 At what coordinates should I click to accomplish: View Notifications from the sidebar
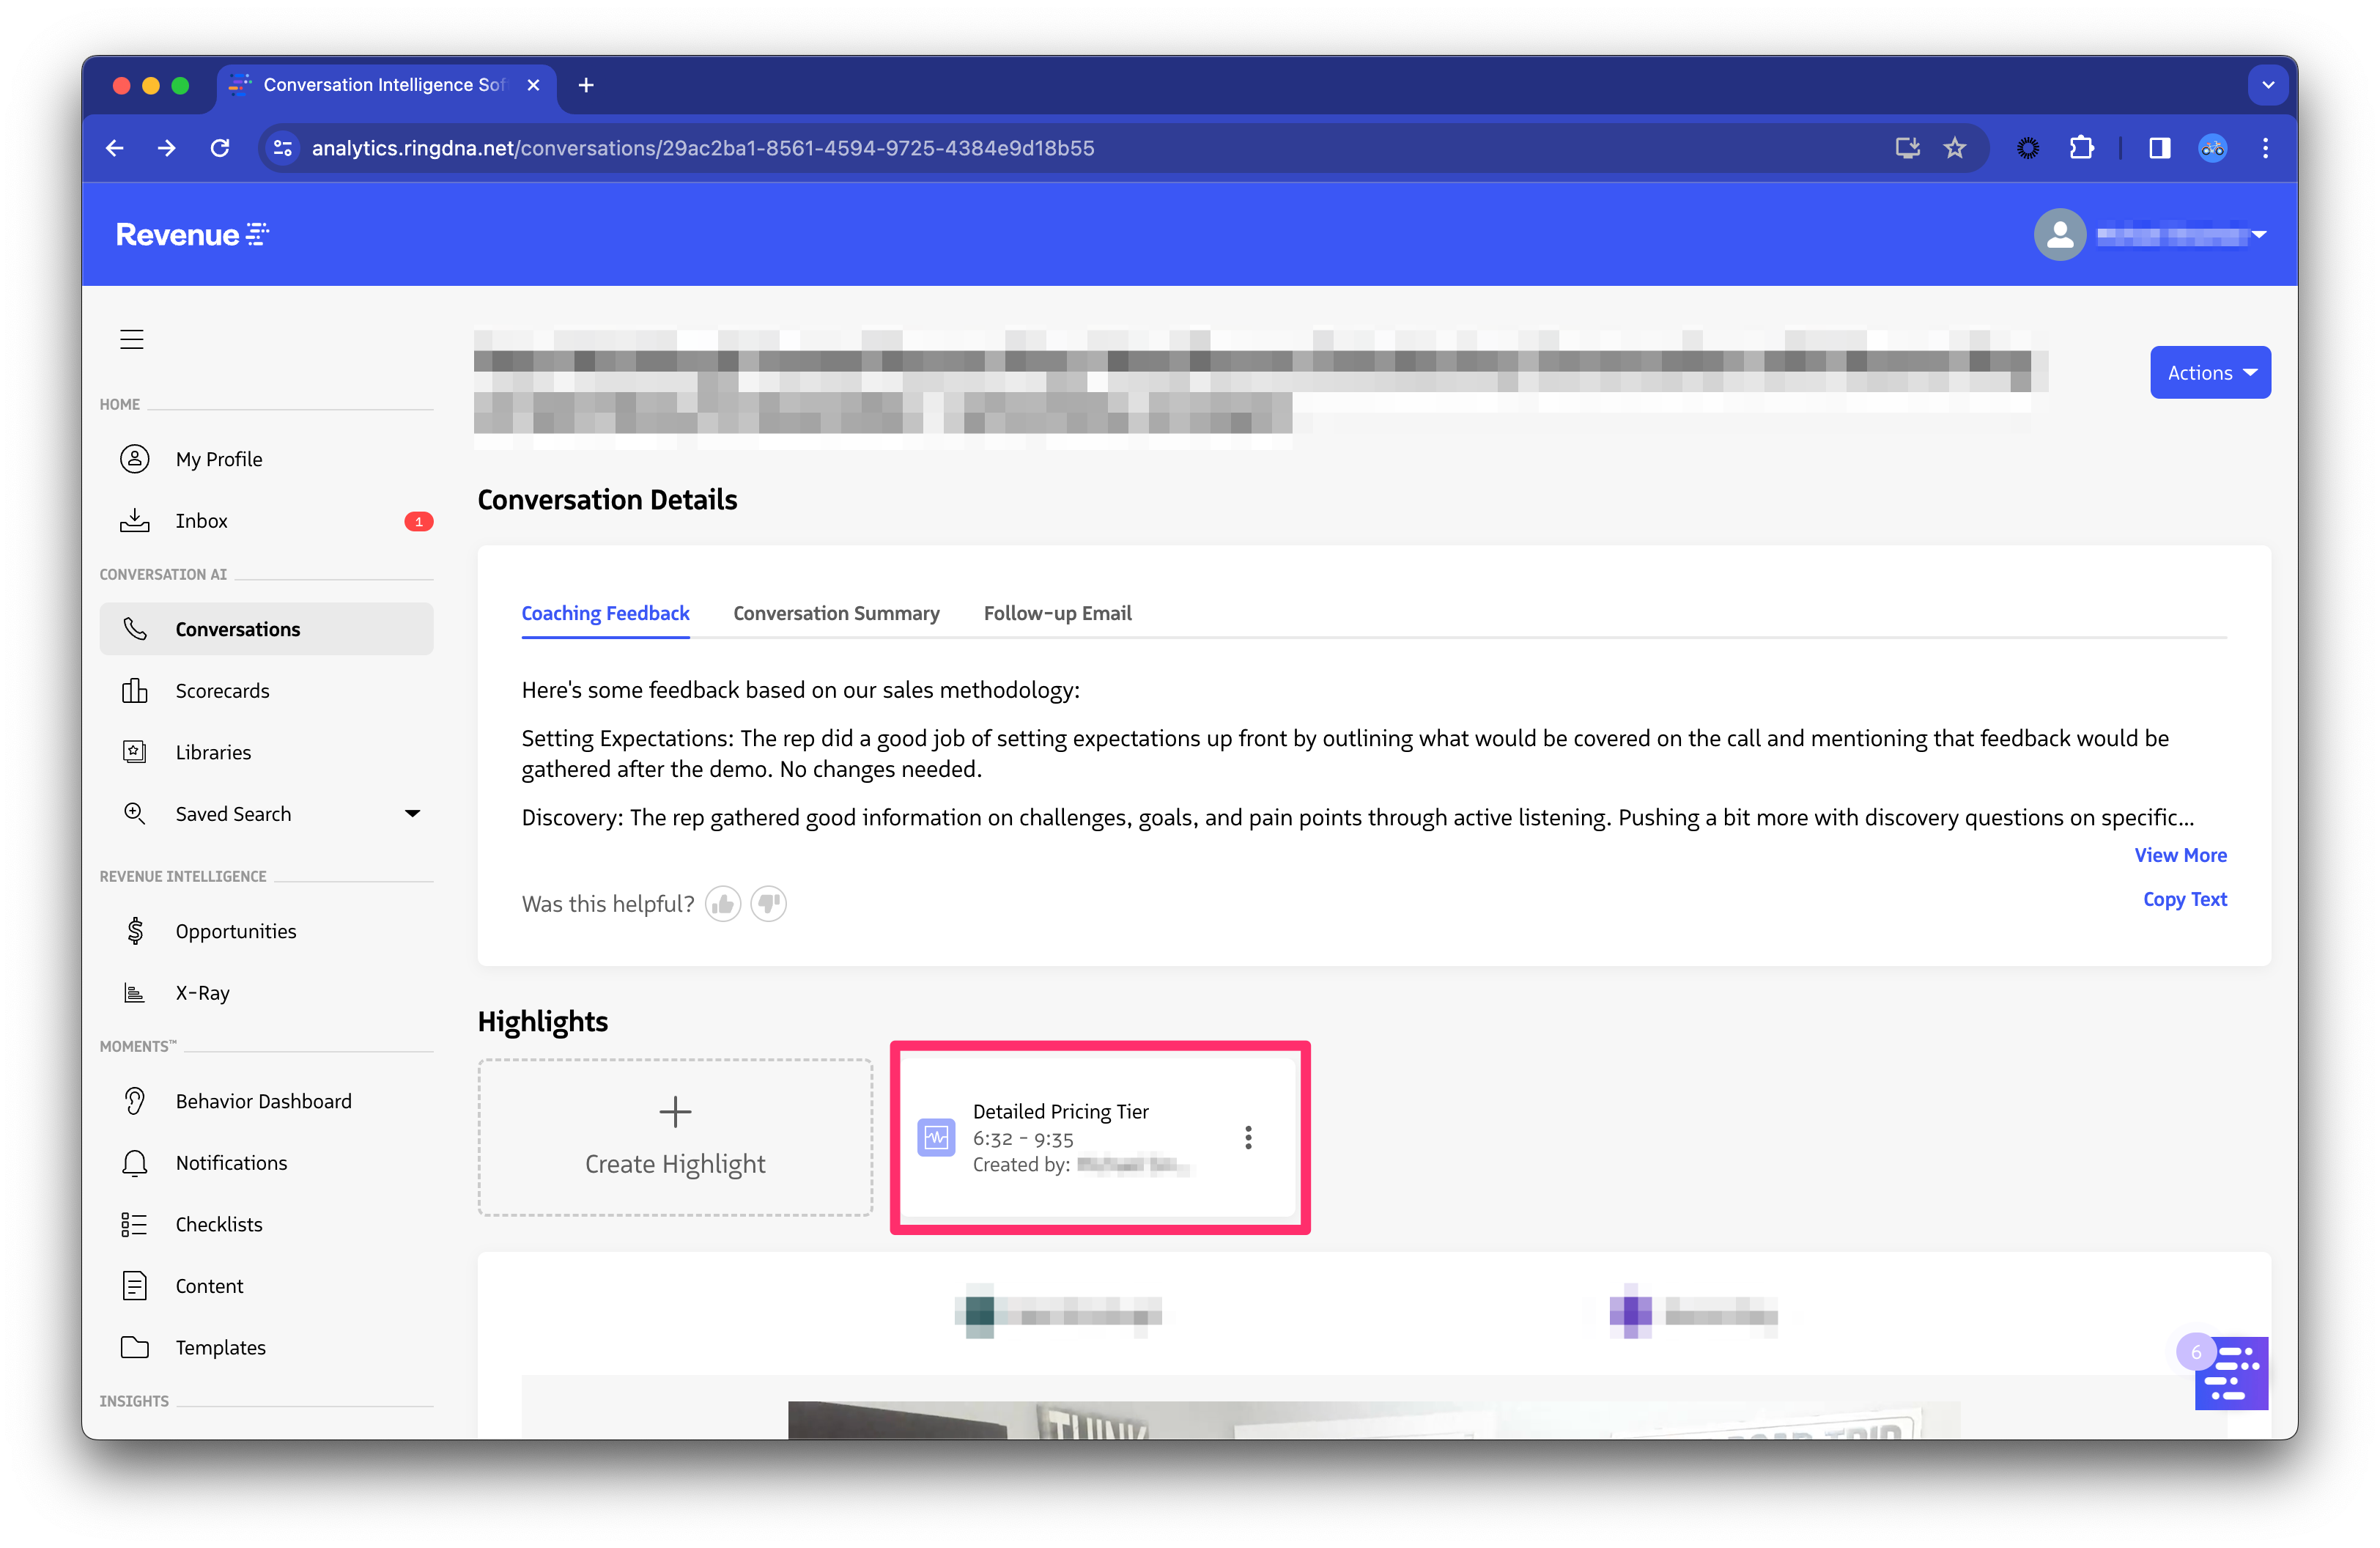coord(231,1162)
